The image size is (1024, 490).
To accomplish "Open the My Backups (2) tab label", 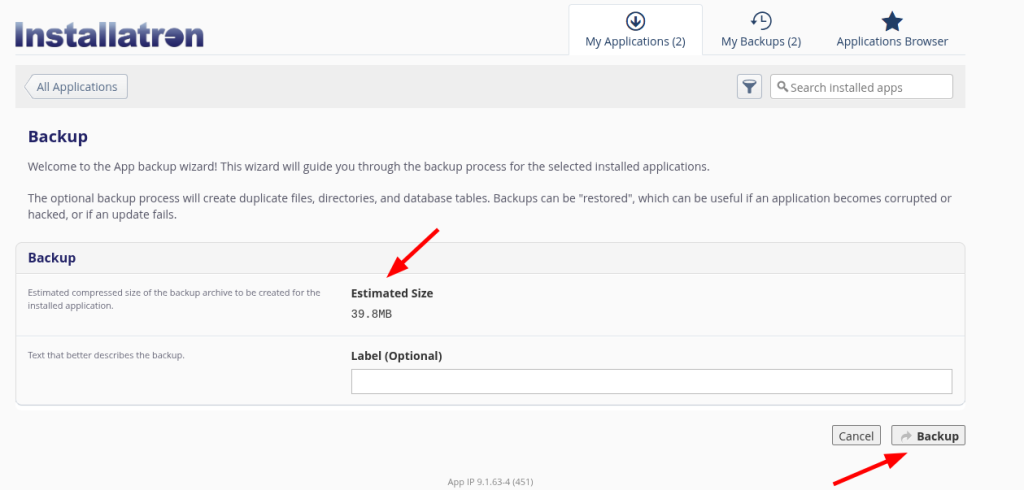I will [761, 42].
